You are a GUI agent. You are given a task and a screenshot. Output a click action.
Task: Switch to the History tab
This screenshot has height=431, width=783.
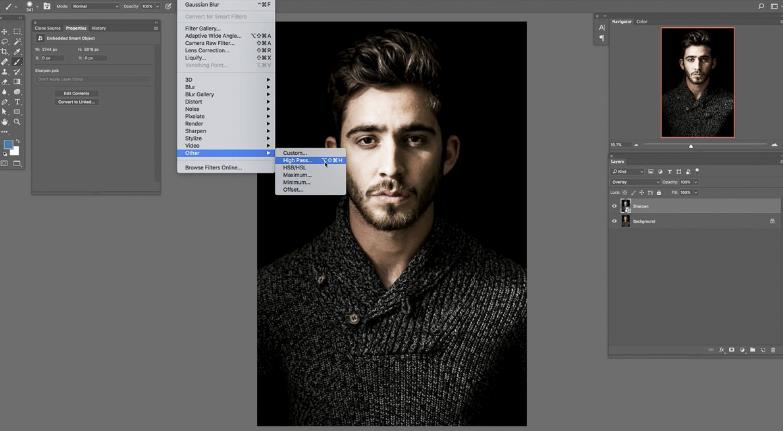click(x=99, y=28)
